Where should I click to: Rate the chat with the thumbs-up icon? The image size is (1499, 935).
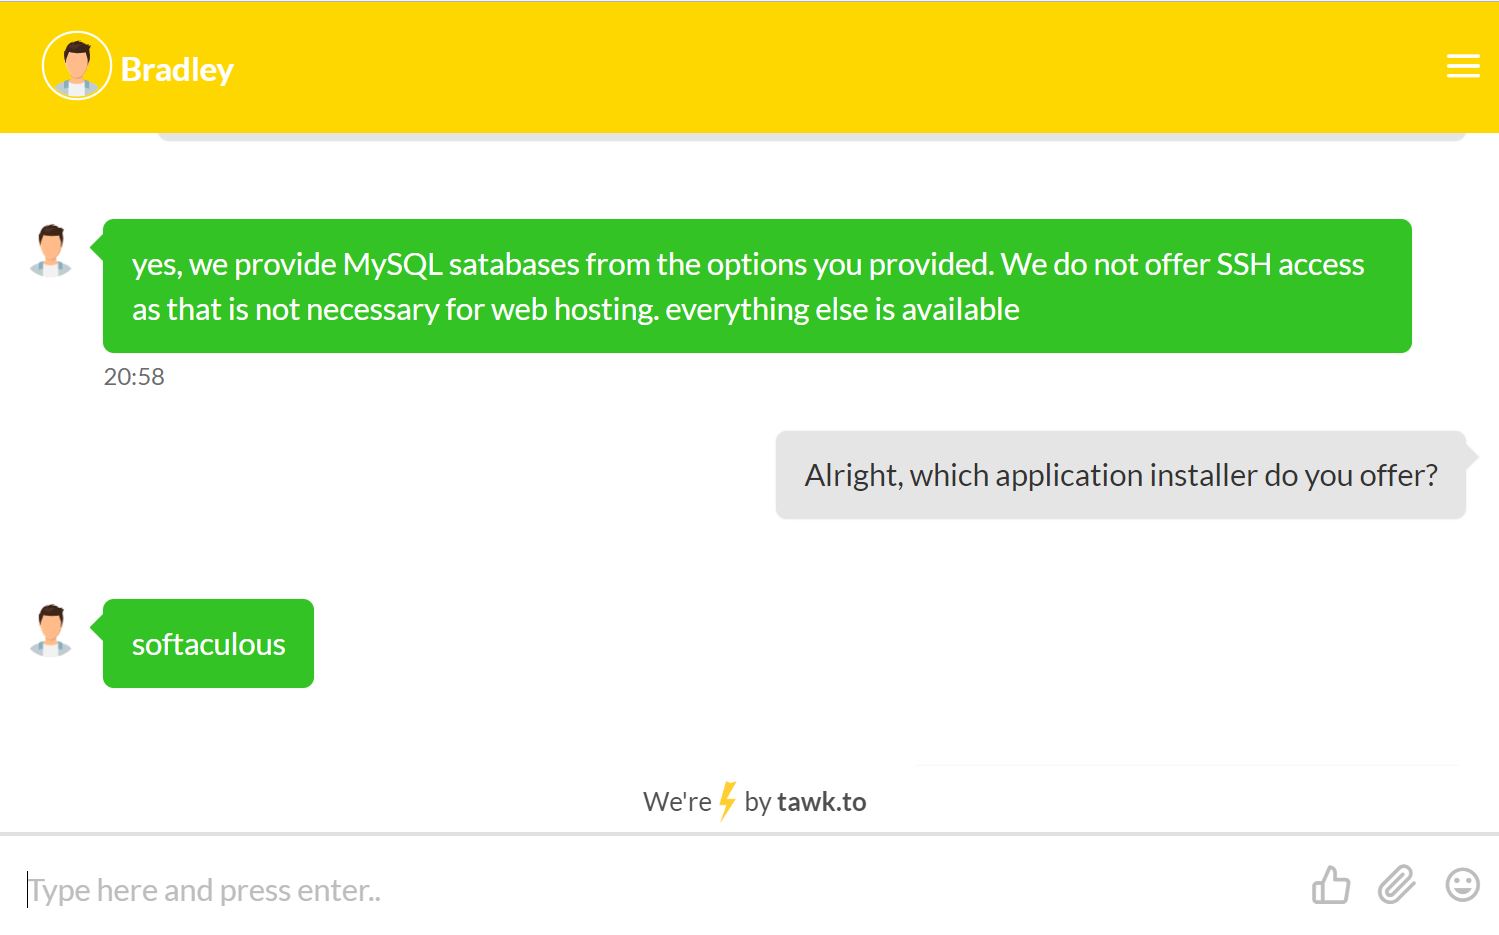(x=1330, y=885)
